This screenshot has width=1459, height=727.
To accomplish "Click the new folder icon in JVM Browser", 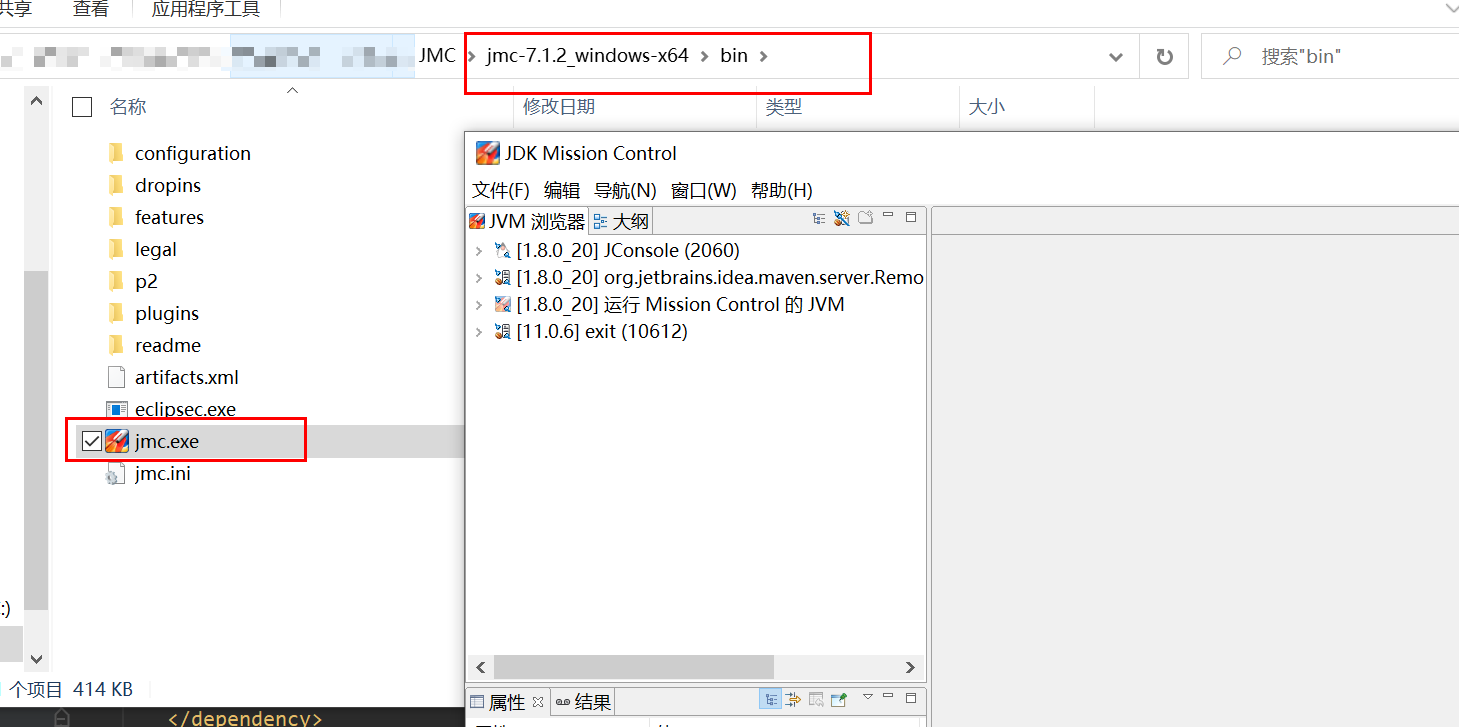I will [x=866, y=217].
